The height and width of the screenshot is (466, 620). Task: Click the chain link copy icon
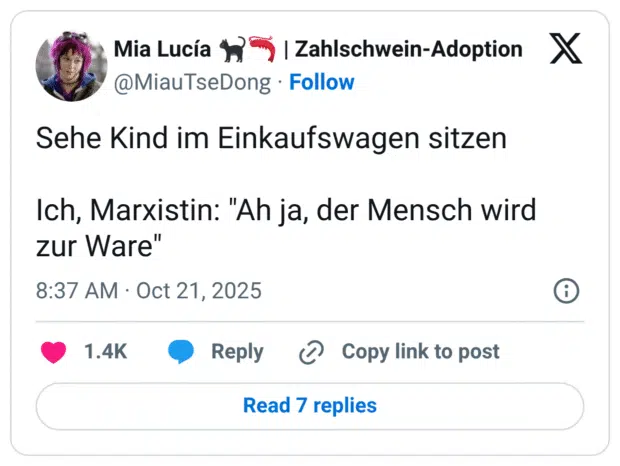[312, 352]
